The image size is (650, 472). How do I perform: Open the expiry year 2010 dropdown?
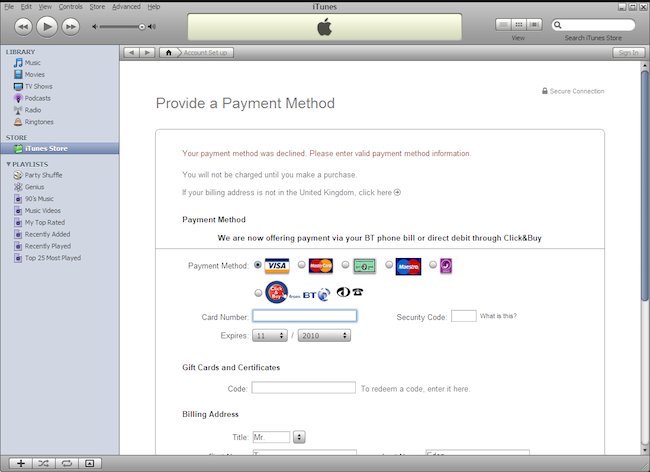click(324, 336)
